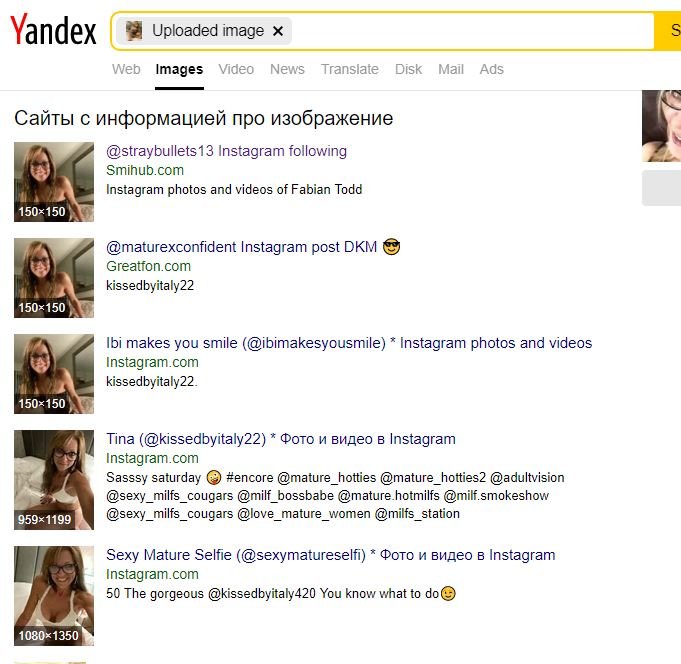Switch to the Web tab

(126, 69)
